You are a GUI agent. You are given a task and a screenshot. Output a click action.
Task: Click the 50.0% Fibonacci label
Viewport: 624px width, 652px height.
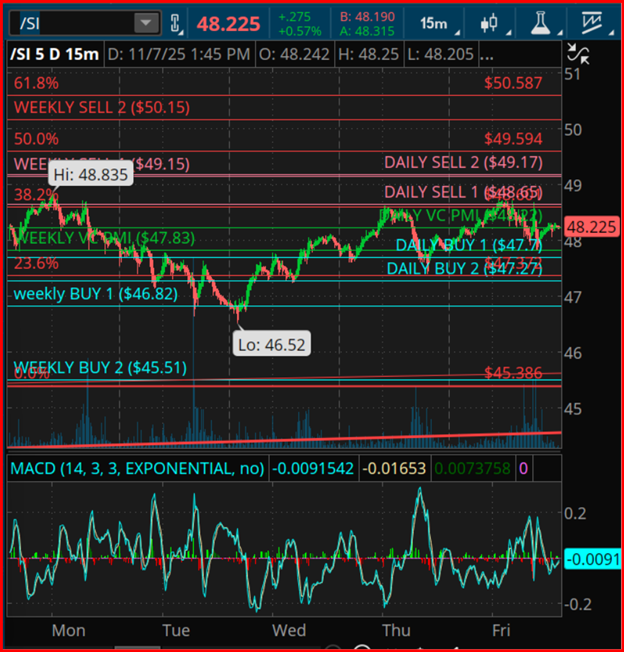pos(36,139)
